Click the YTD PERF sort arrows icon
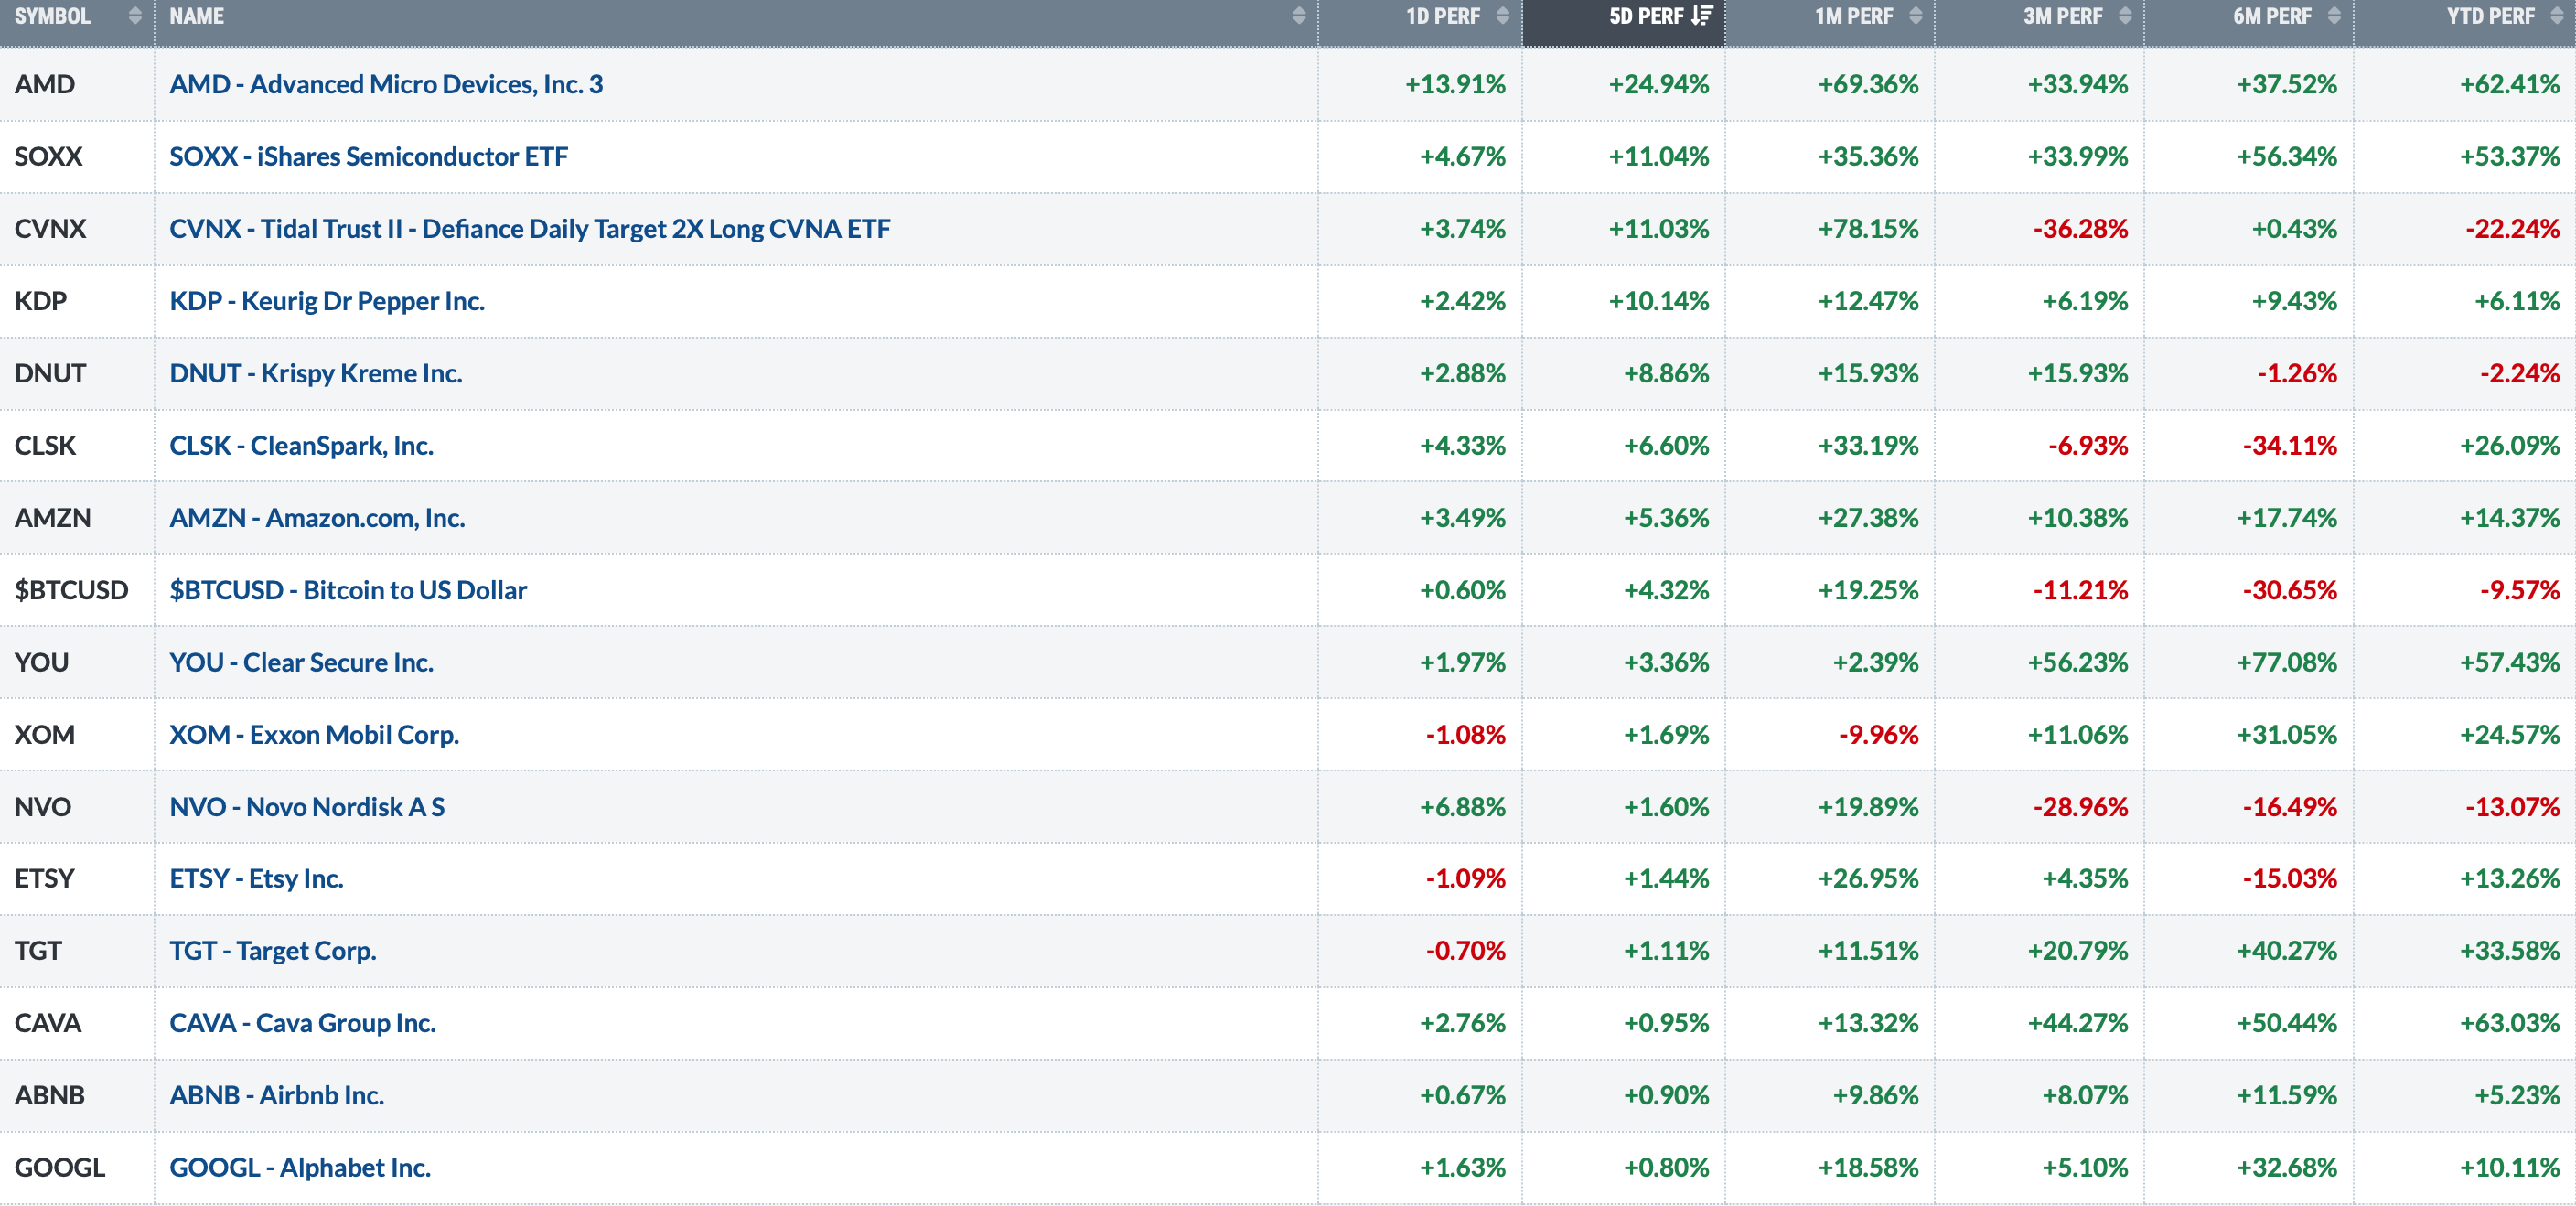The image size is (2576, 1206). point(2557,16)
